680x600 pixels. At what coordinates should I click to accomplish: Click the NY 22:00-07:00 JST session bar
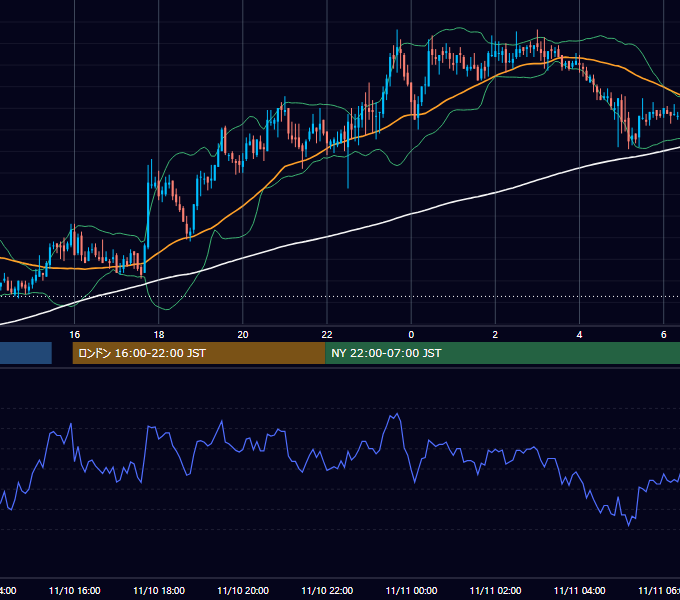tap(503, 353)
